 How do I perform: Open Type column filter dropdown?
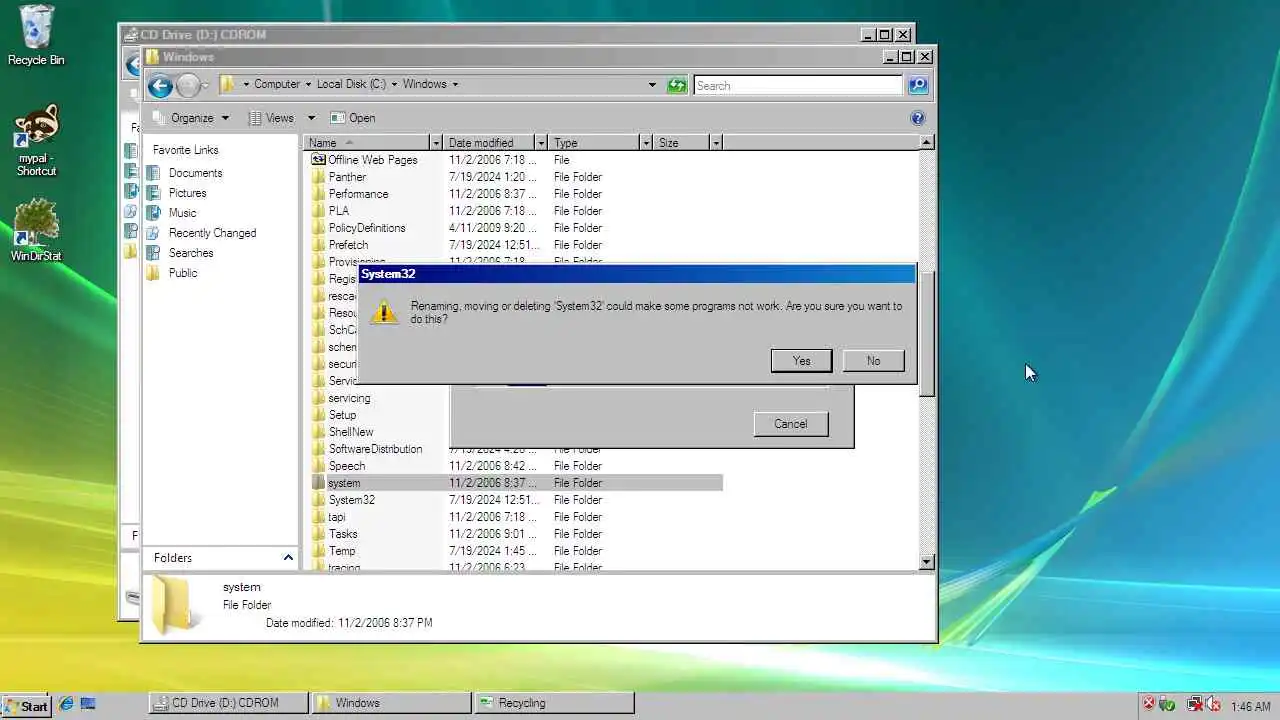tap(646, 143)
